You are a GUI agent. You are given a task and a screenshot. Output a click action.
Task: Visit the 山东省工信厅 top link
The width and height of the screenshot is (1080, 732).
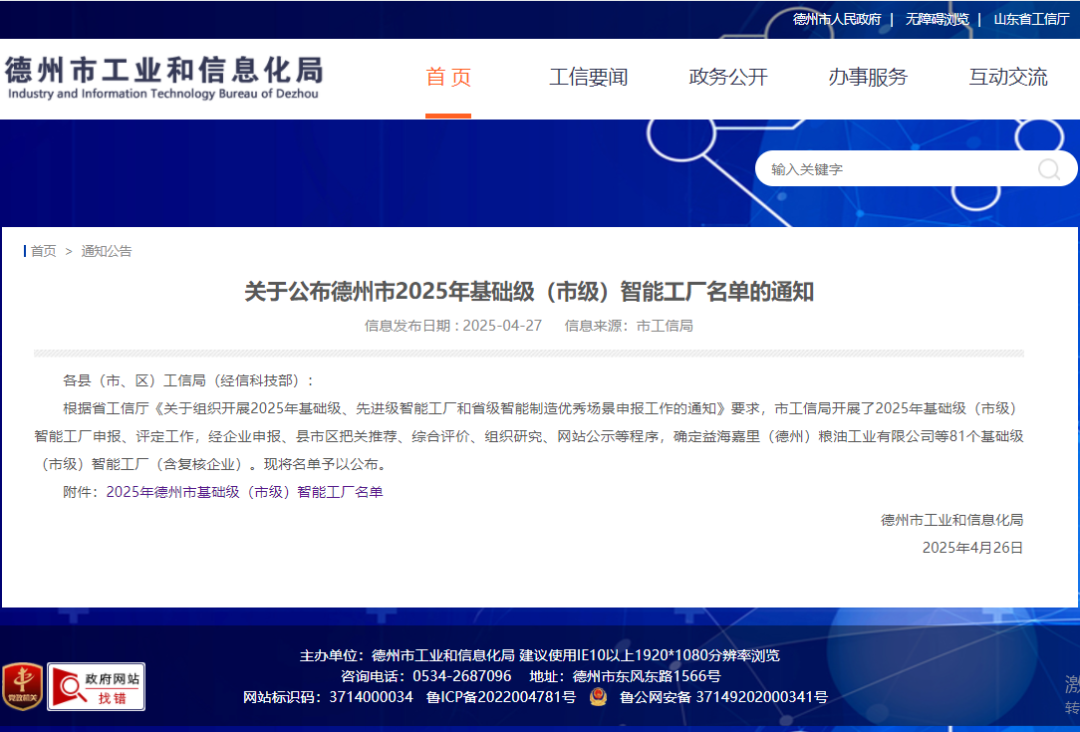click(x=1031, y=19)
